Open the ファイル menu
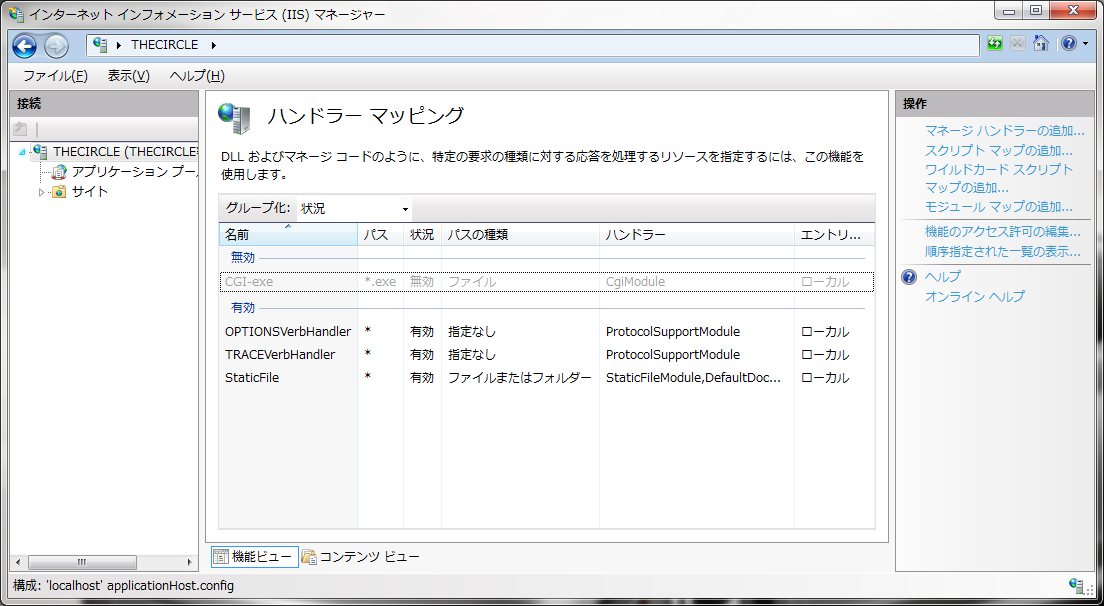 pyautogui.click(x=55, y=76)
